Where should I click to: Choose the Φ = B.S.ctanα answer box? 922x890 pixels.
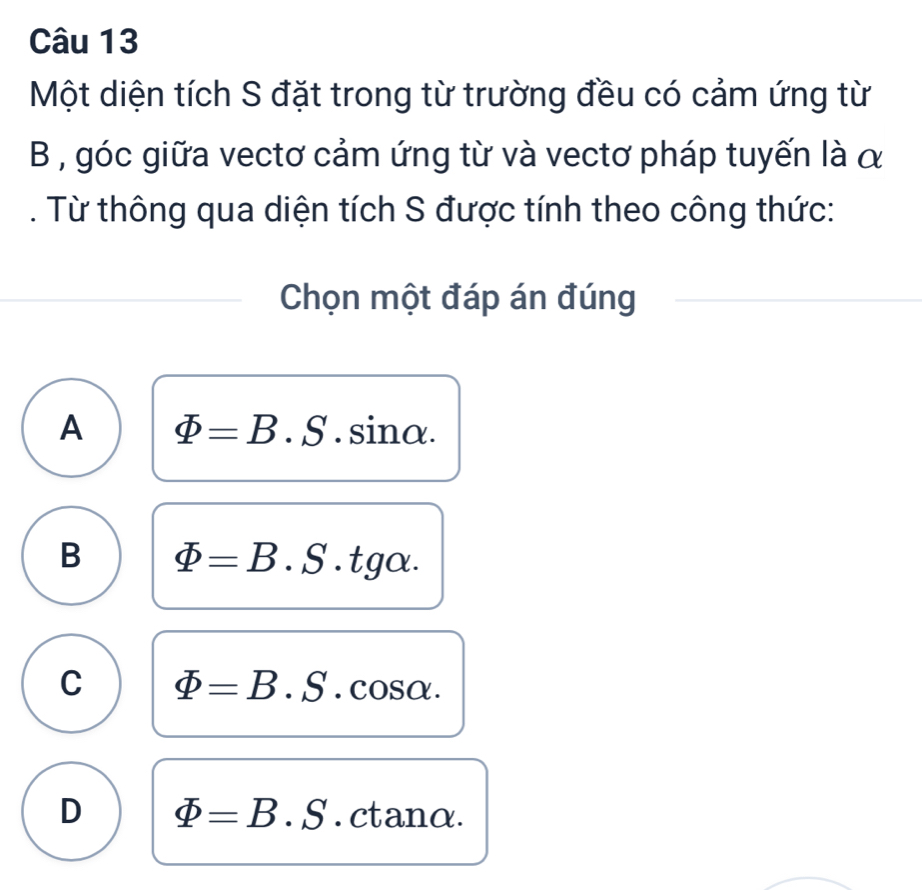pos(319,812)
